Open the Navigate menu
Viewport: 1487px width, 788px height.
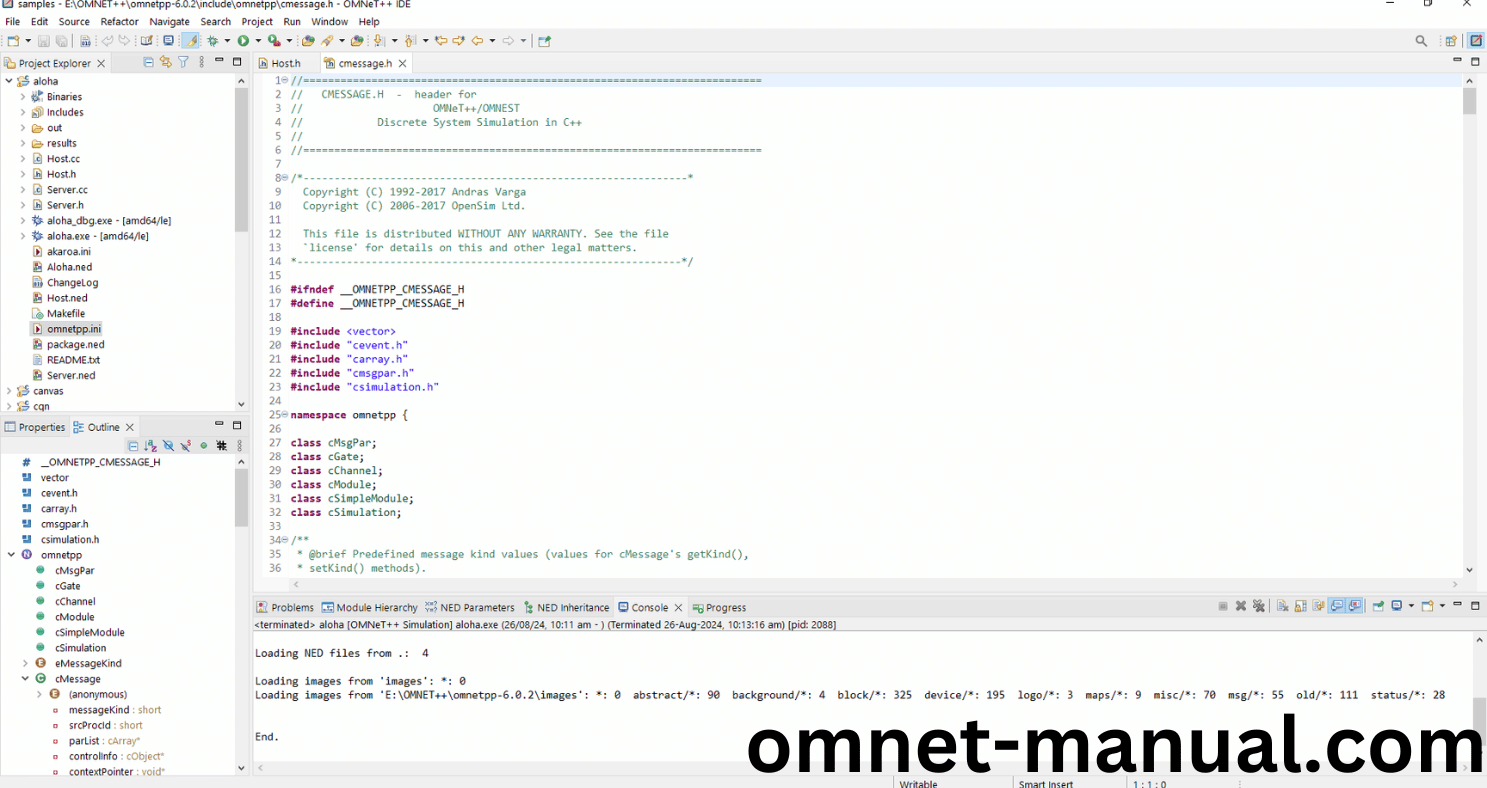click(169, 21)
